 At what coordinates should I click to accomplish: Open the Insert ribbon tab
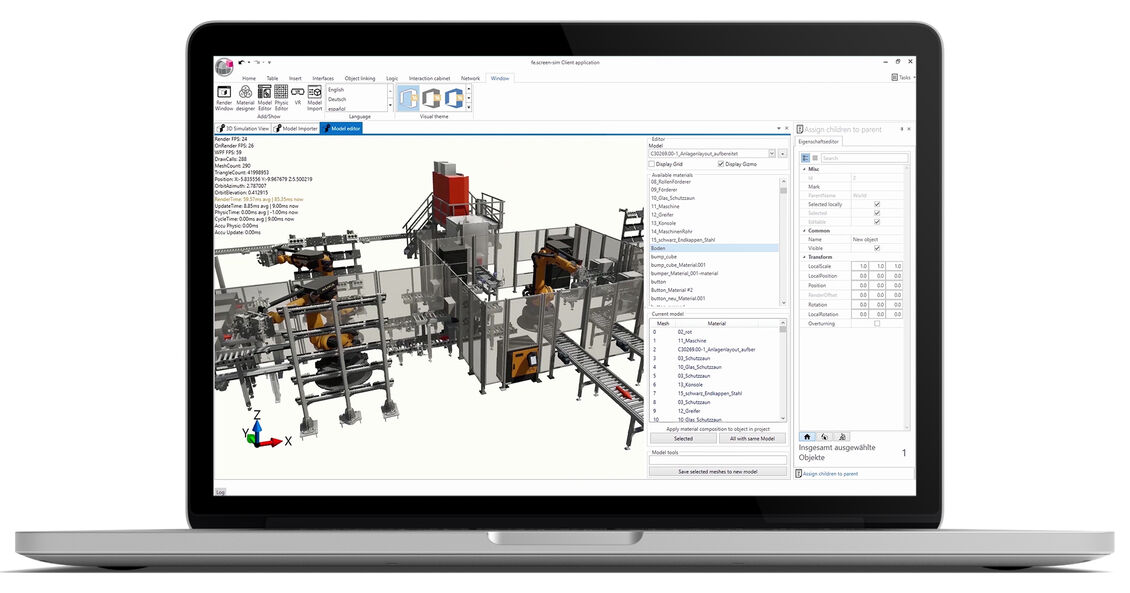click(295, 78)
